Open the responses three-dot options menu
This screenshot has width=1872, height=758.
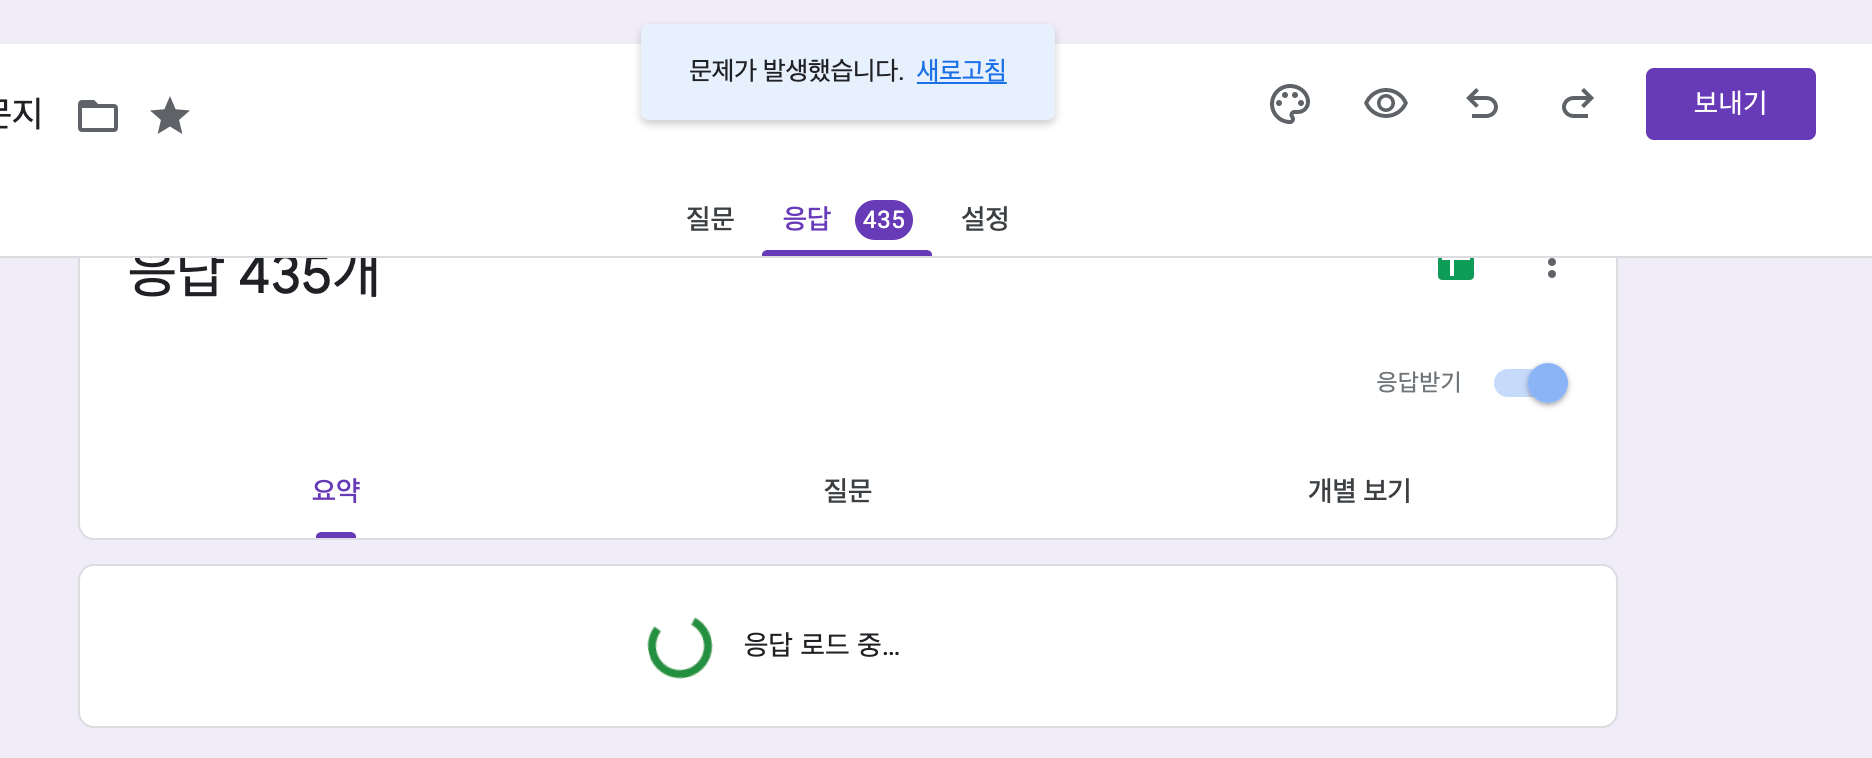[x=1551, y=268]
